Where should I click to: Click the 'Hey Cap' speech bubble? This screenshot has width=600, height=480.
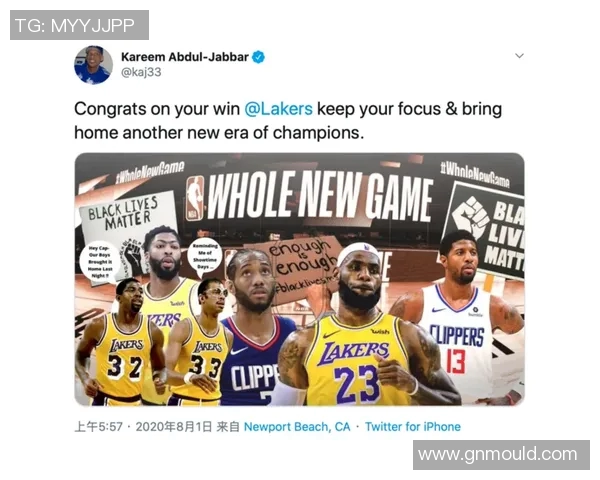[x=99, y=261]
